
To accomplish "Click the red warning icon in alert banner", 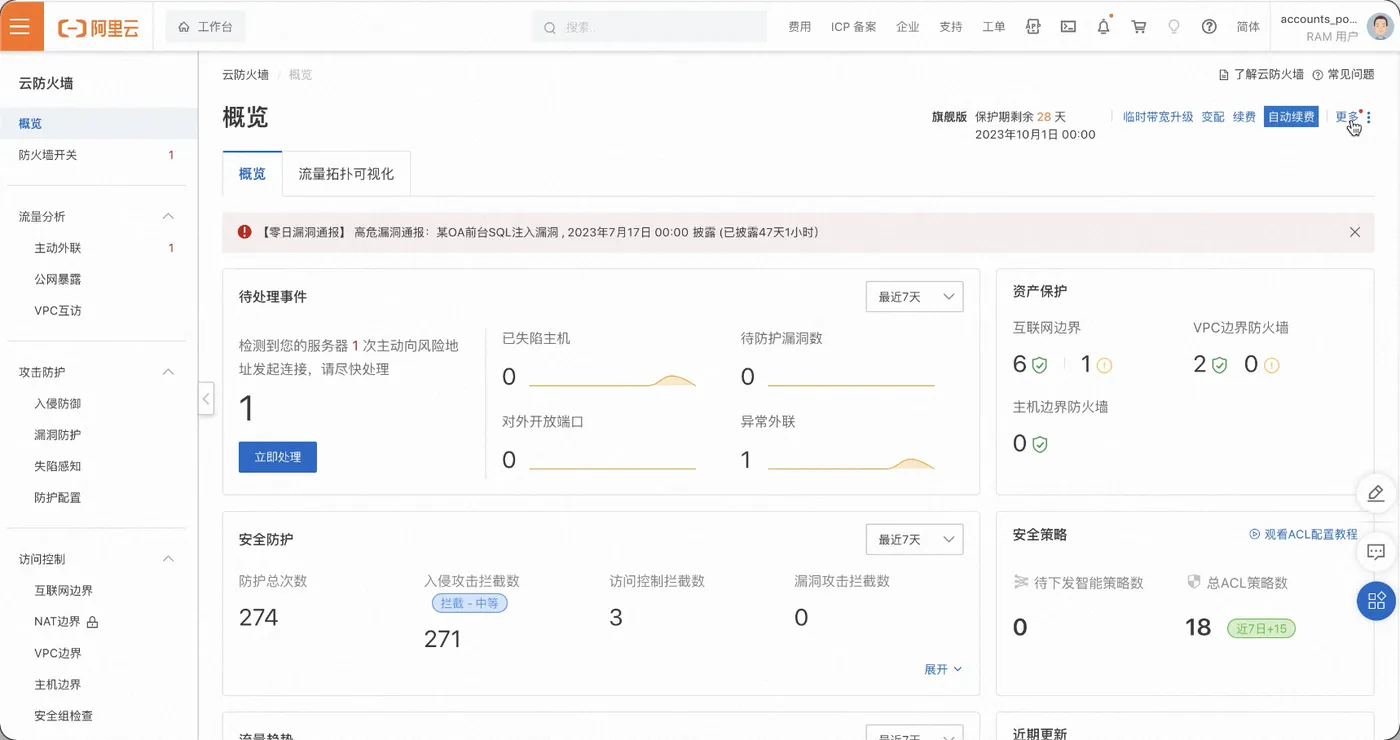I will pos(244,232).
